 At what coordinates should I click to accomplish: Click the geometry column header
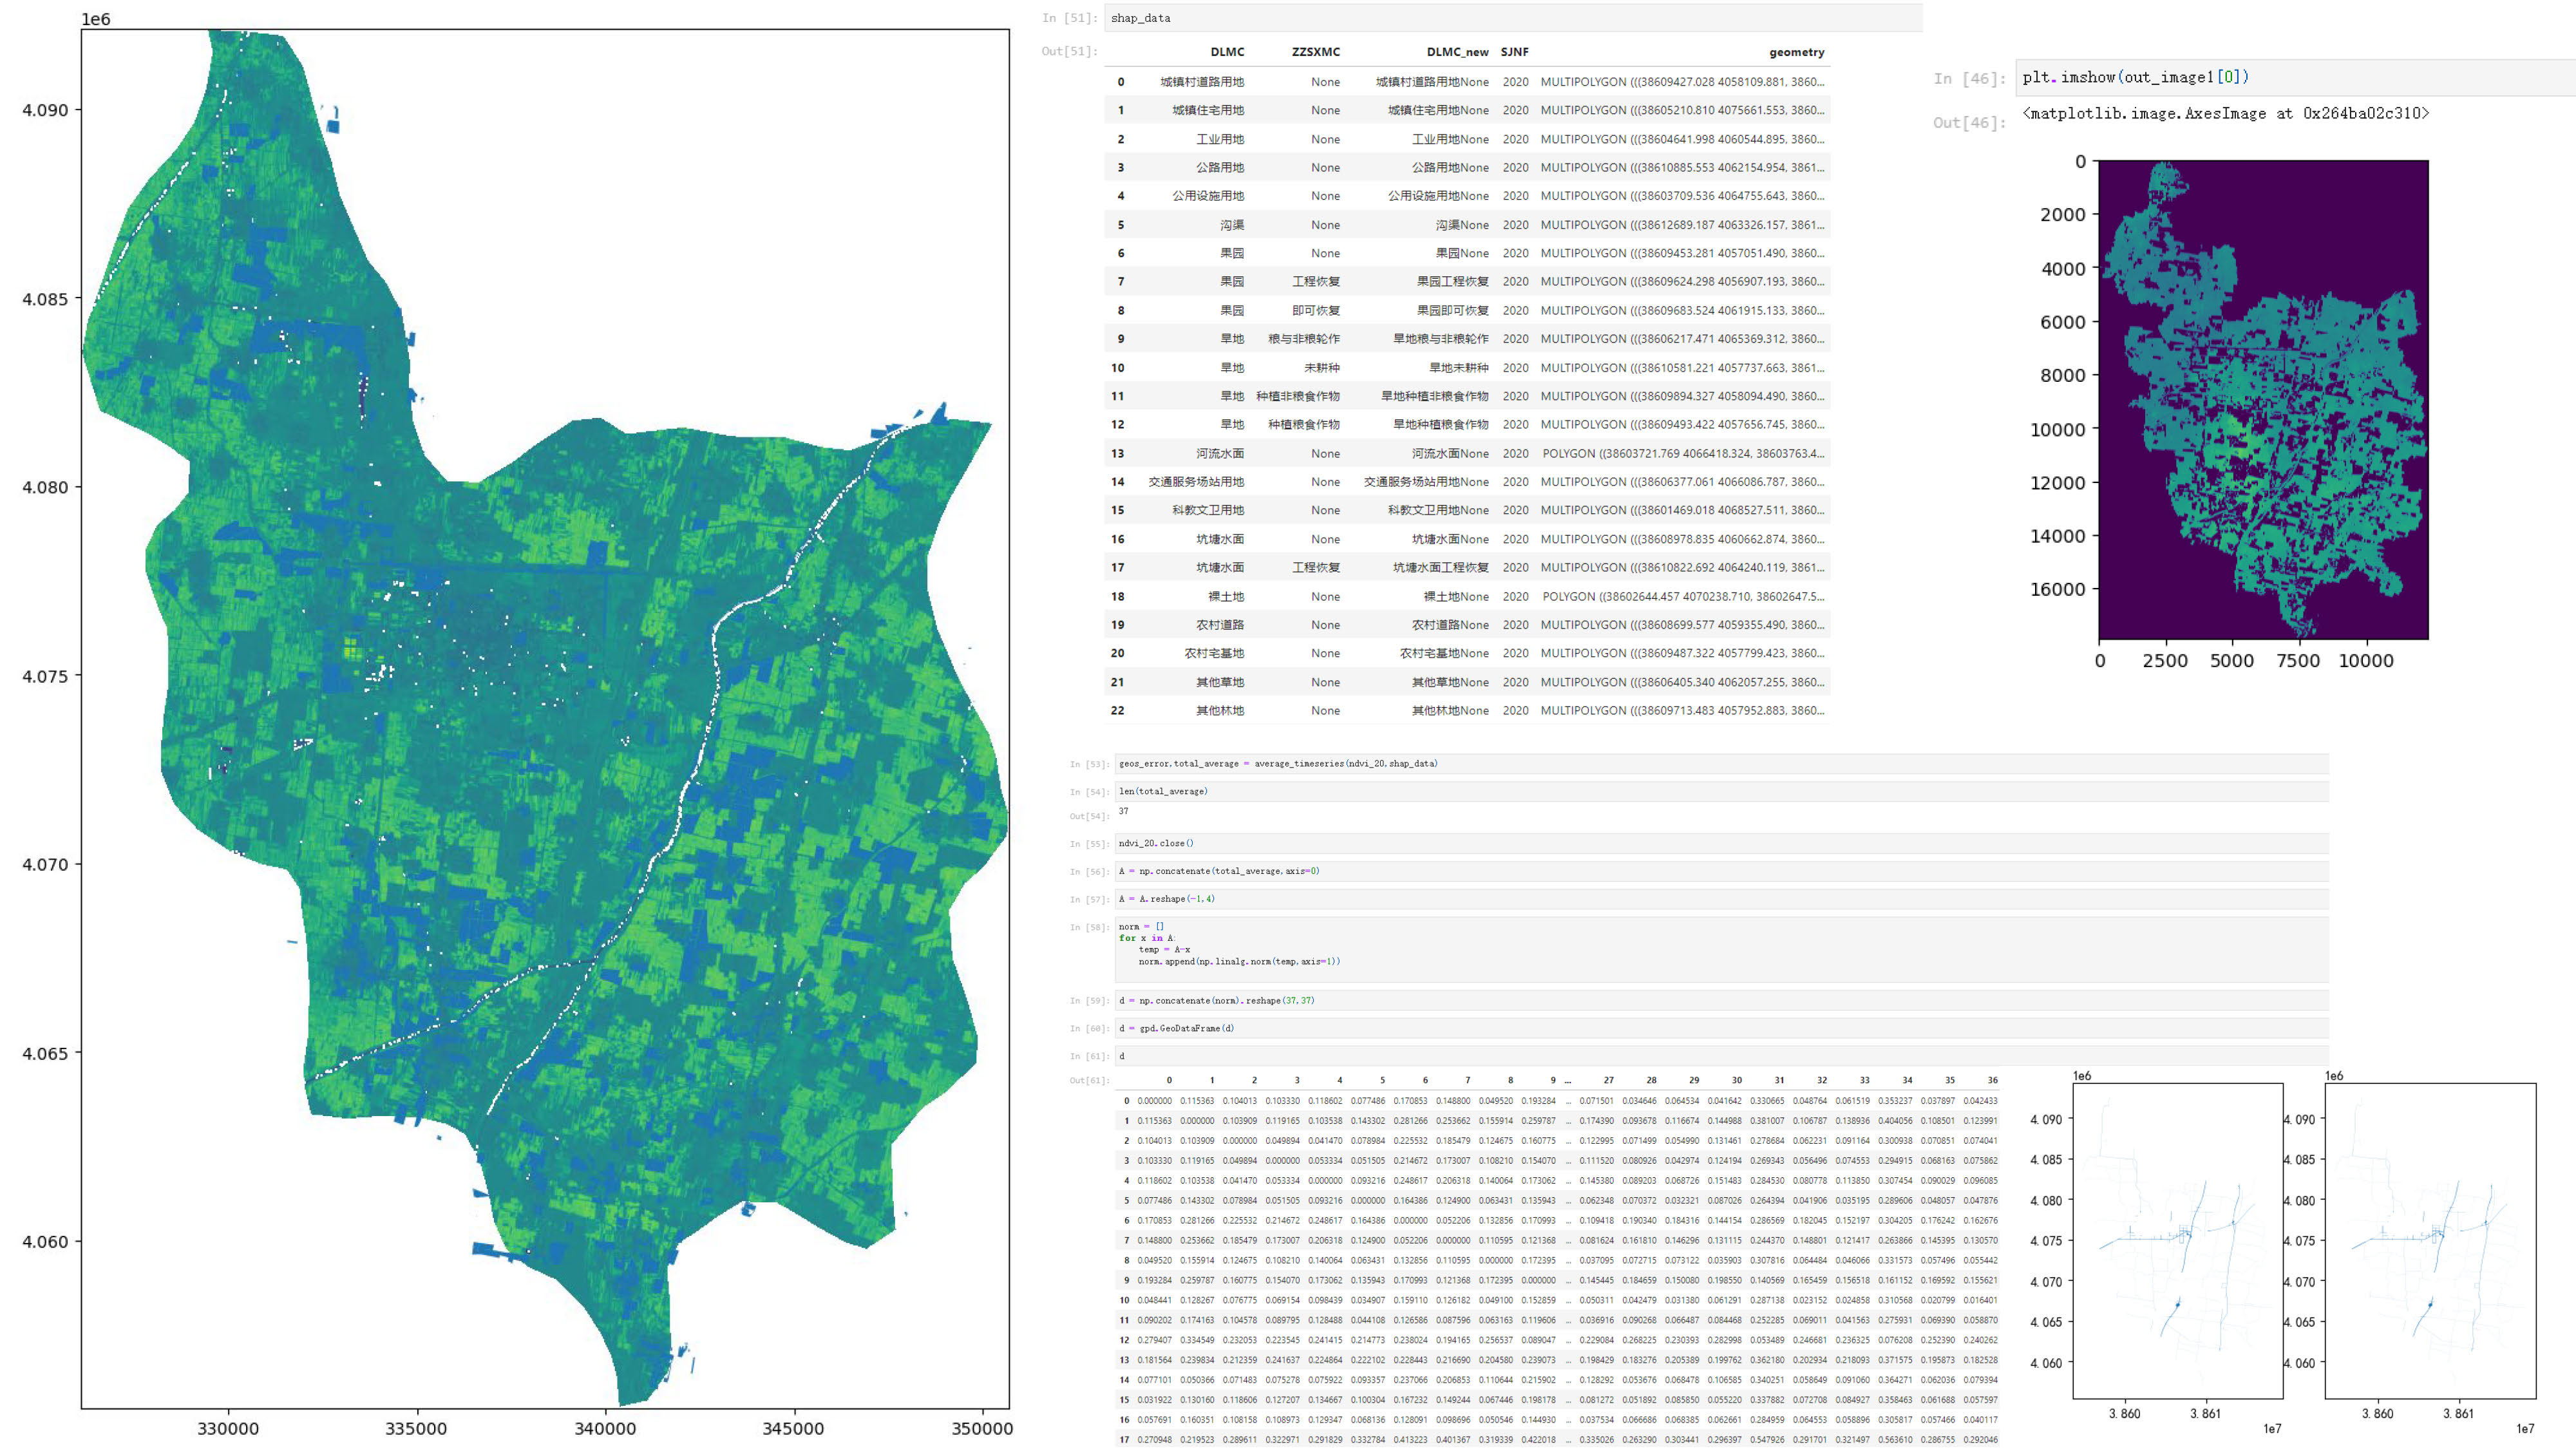pyautogui.click(x=1796, y=52)
